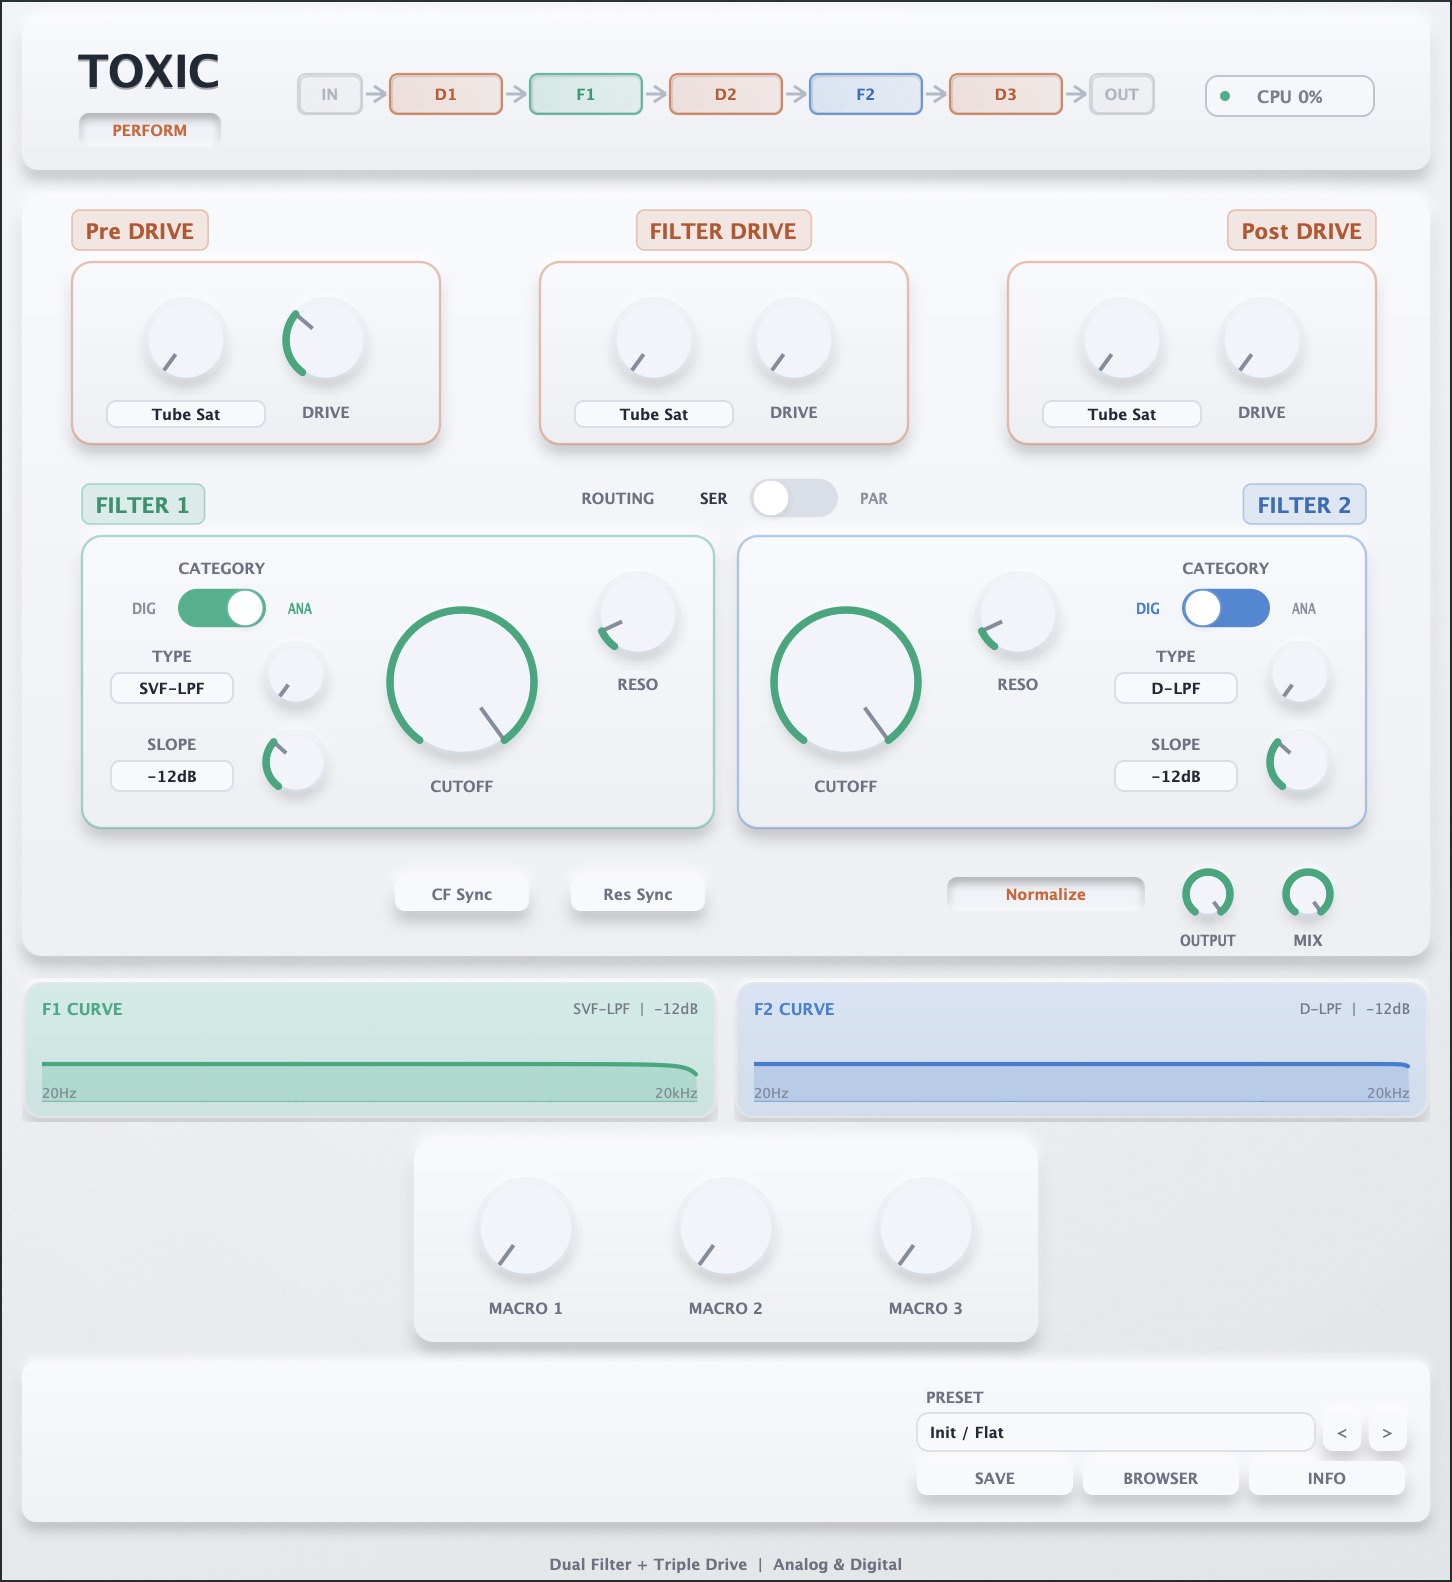The width and height of the screenshot is (1452, 1582).
Task: Click the Post Drive type knob
Action: [x=1122, y=340]
